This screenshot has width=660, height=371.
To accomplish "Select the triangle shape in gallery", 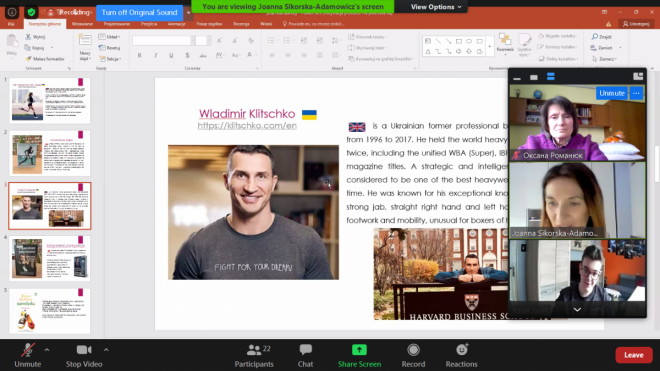I will coord(428,51).
